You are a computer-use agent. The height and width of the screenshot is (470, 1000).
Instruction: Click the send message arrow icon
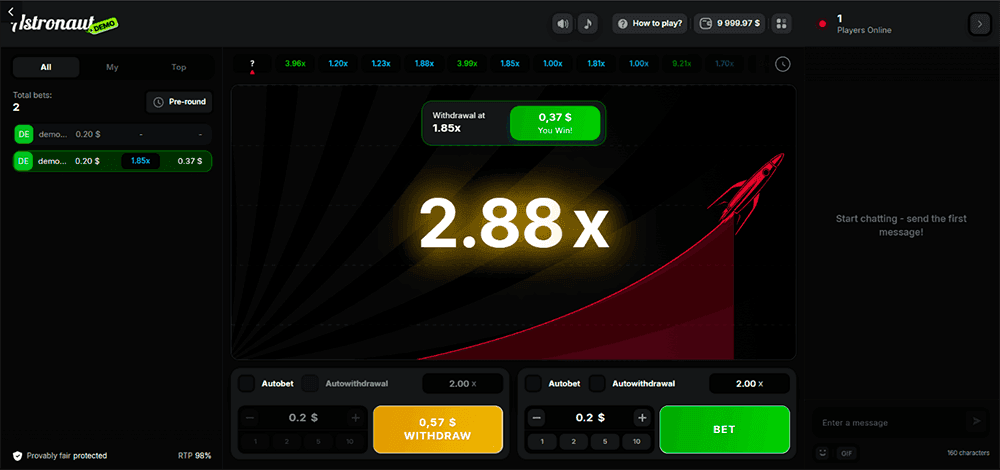[x=976, y=422]
